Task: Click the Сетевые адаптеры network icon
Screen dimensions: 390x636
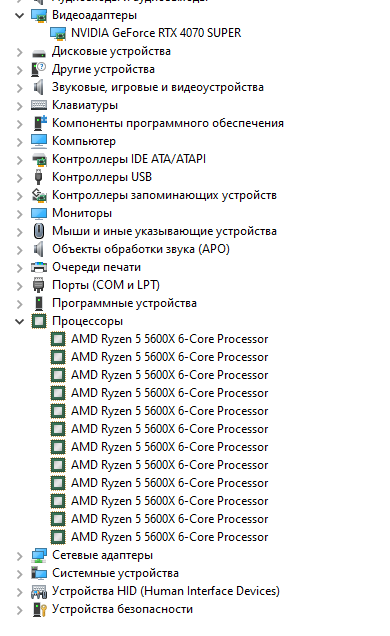Action: [39, 555]
